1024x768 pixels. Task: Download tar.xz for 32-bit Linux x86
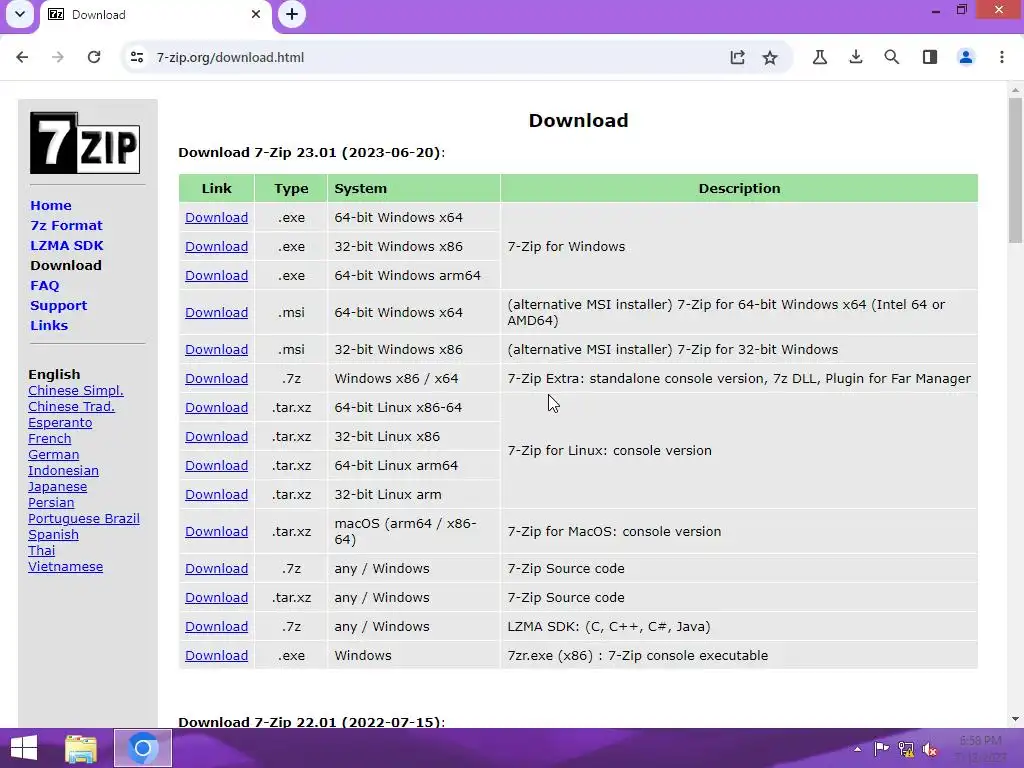216,436
